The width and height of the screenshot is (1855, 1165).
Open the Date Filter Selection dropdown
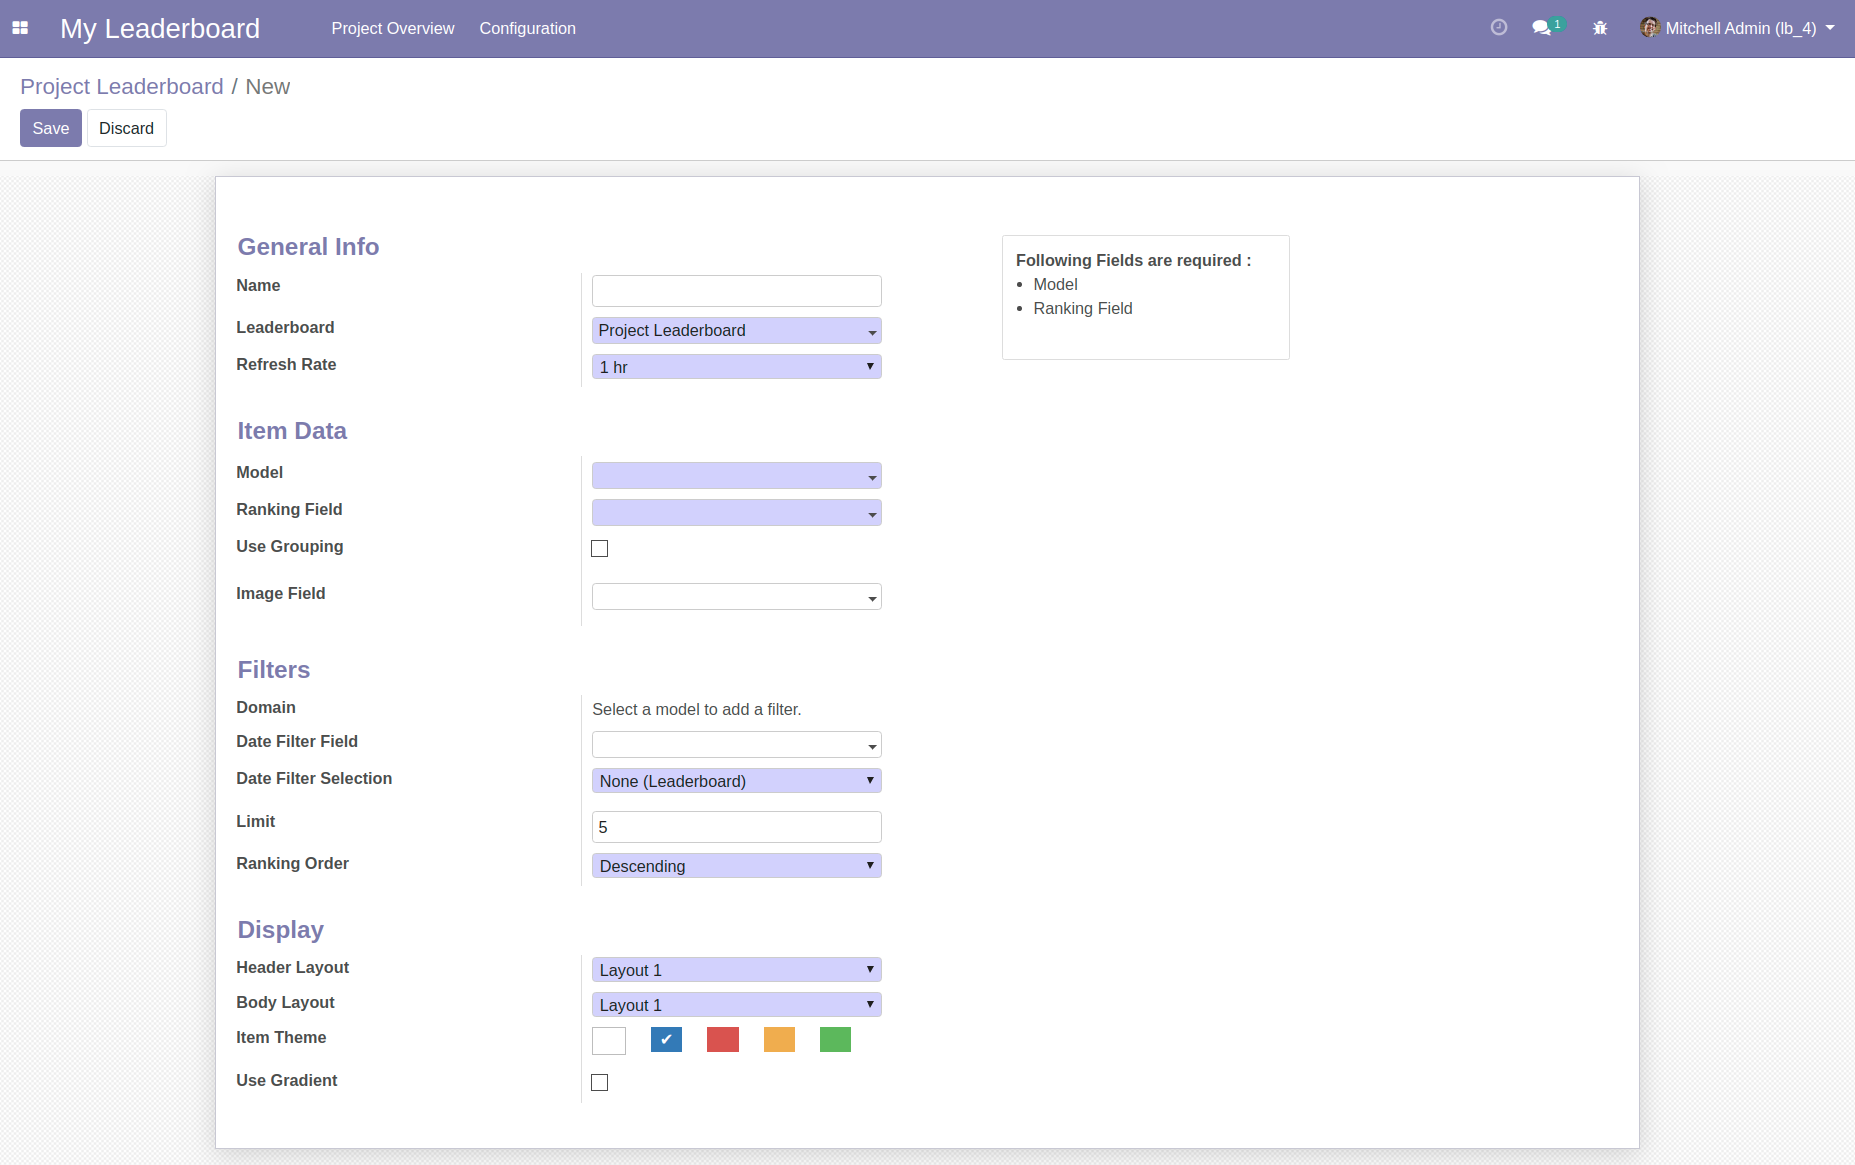(736, 781)
